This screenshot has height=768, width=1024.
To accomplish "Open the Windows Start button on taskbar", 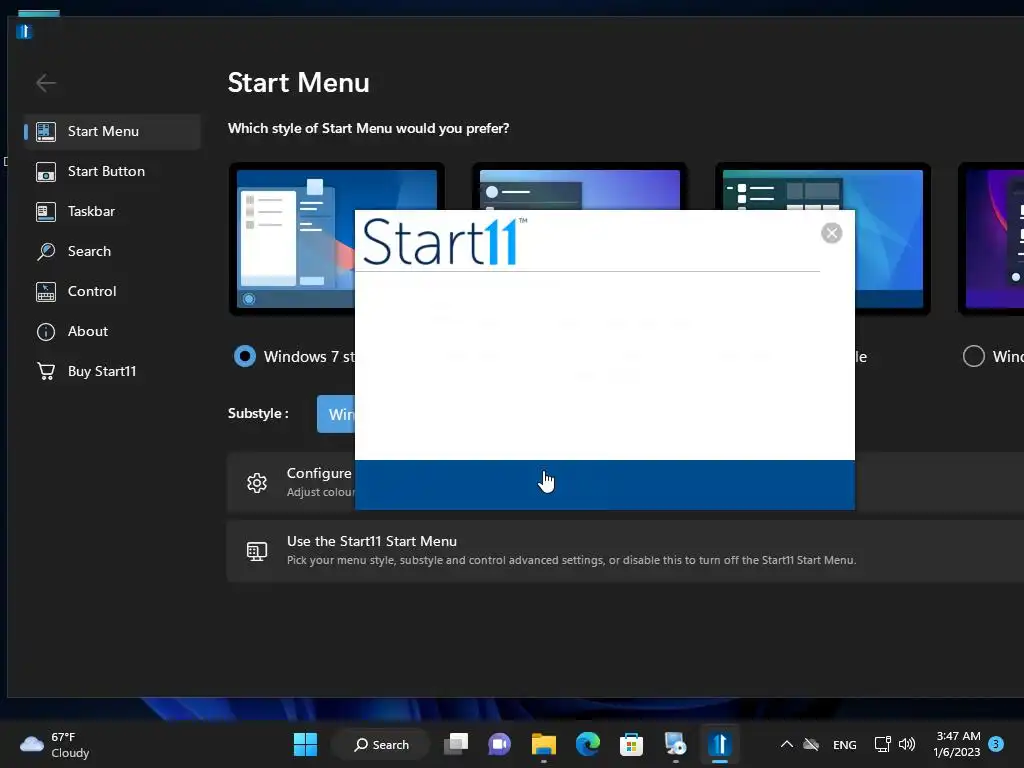I will point(305,744).
